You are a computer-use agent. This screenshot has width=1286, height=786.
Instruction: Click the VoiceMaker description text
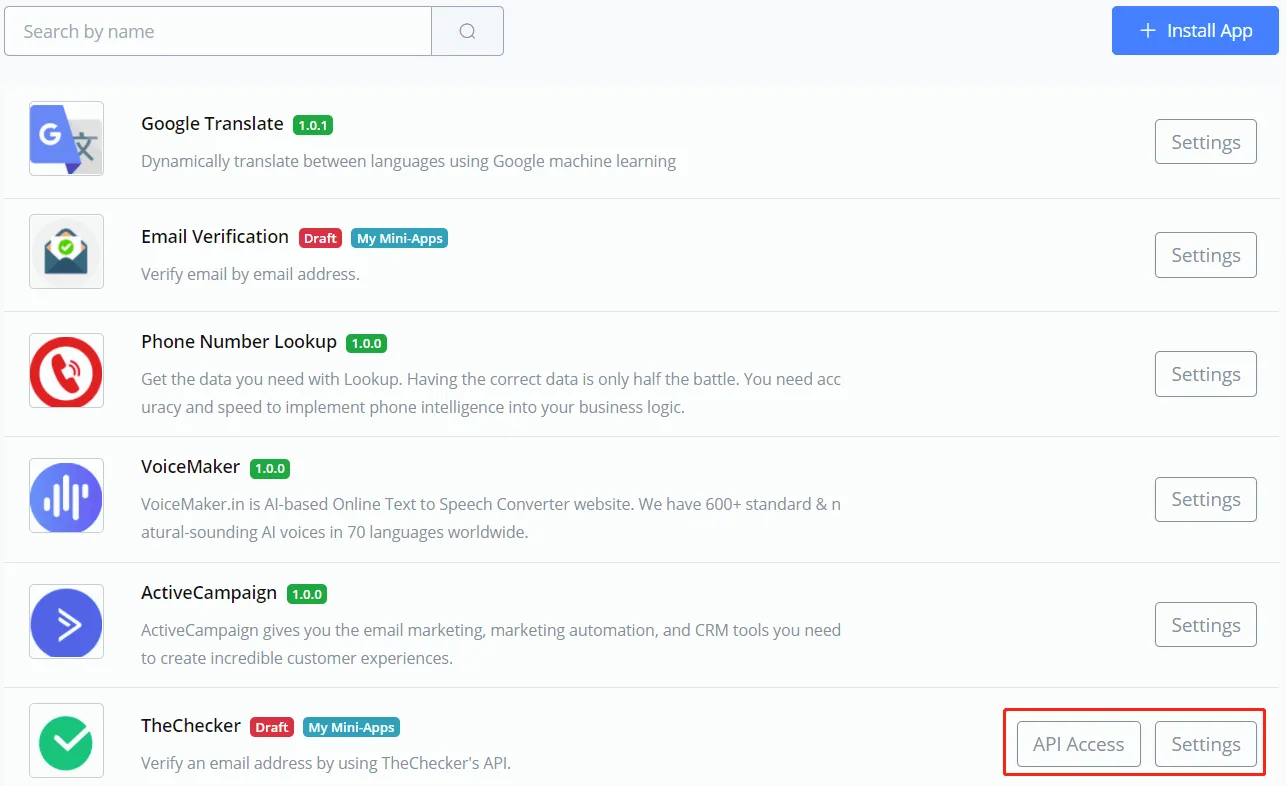pyautogui.click(x=491, y=518)
